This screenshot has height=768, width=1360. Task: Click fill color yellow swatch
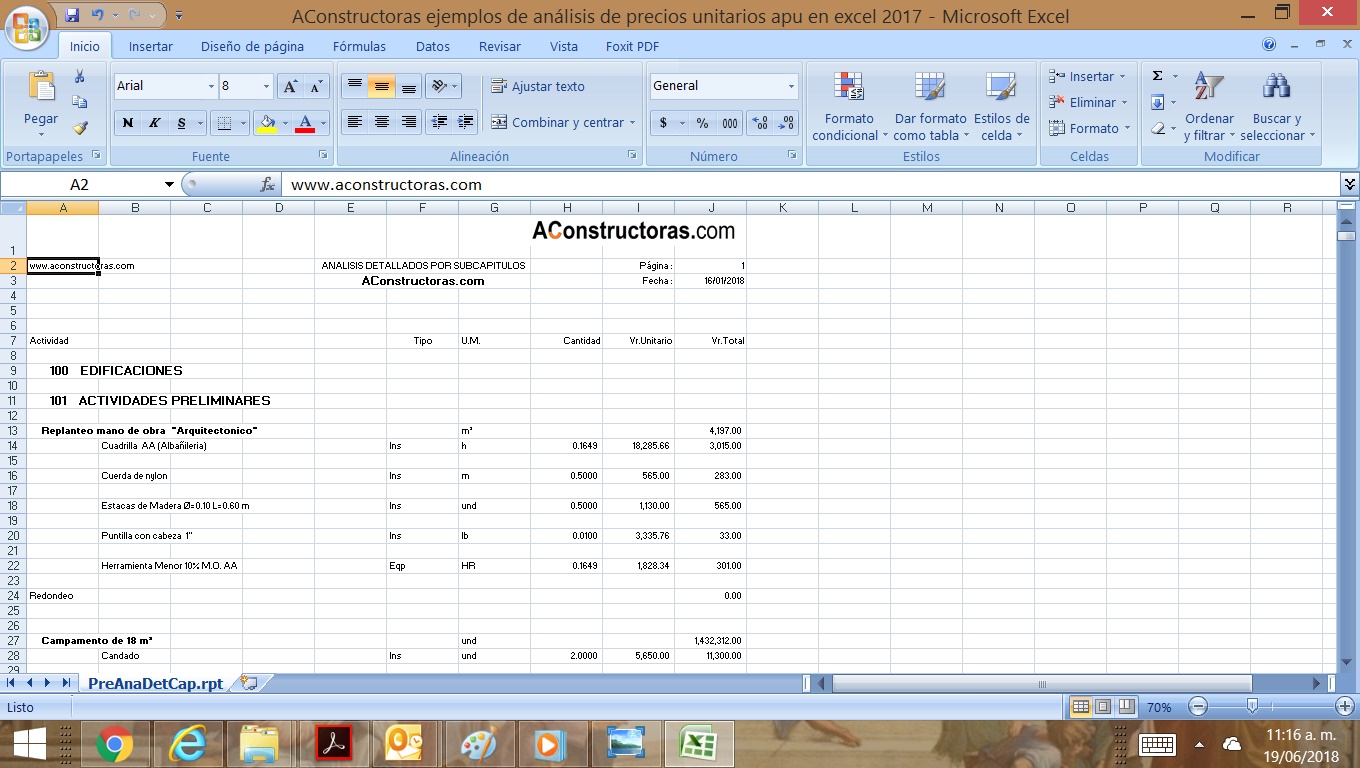[x=266, y=123]
